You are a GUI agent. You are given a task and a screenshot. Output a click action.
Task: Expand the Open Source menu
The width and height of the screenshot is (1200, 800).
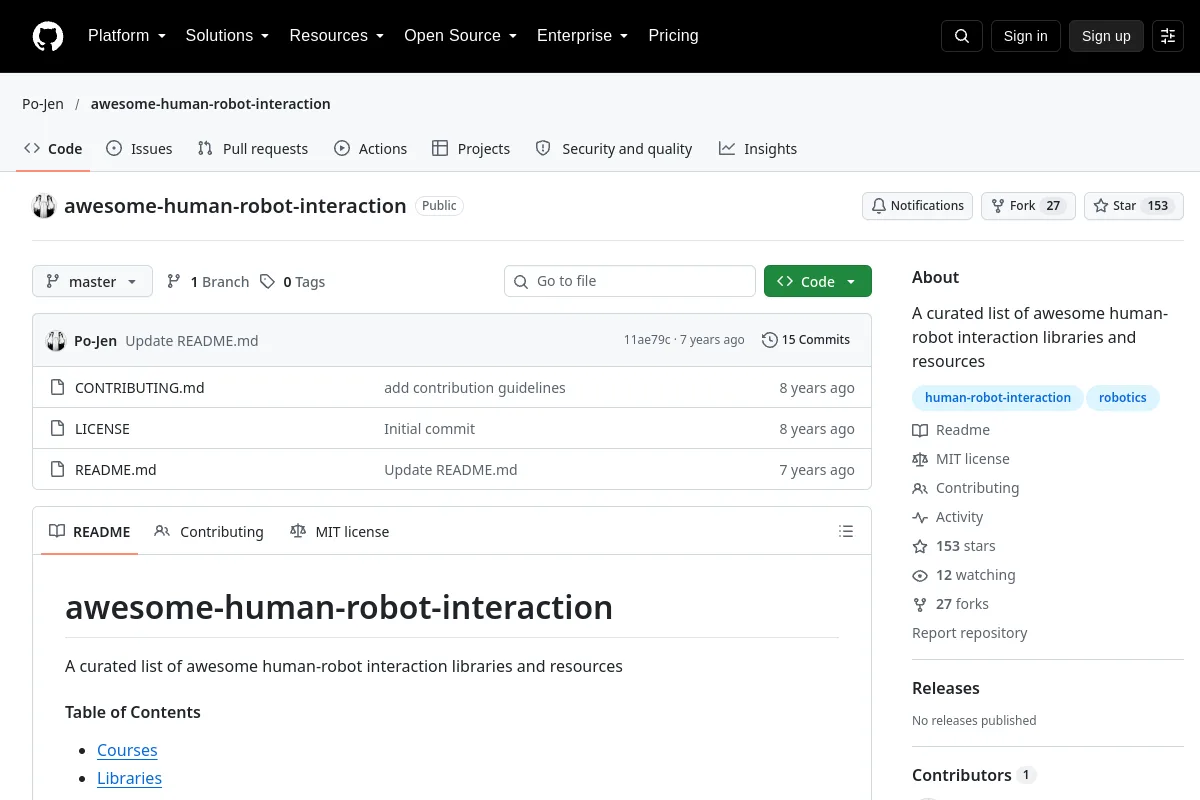(460, 36)
